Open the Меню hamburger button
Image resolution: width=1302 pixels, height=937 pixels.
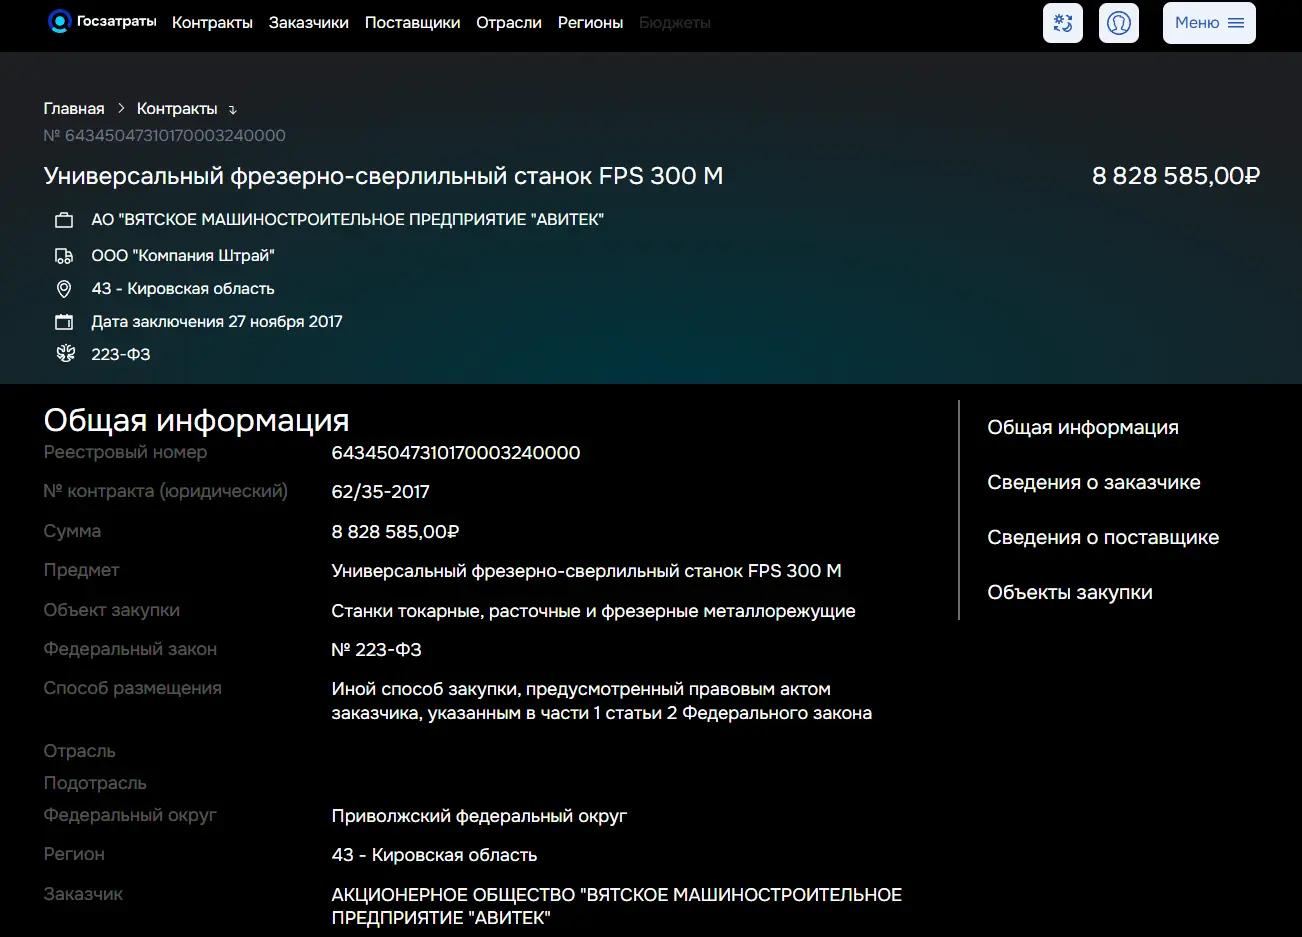pyautogui.click(x=1209, y=23)
